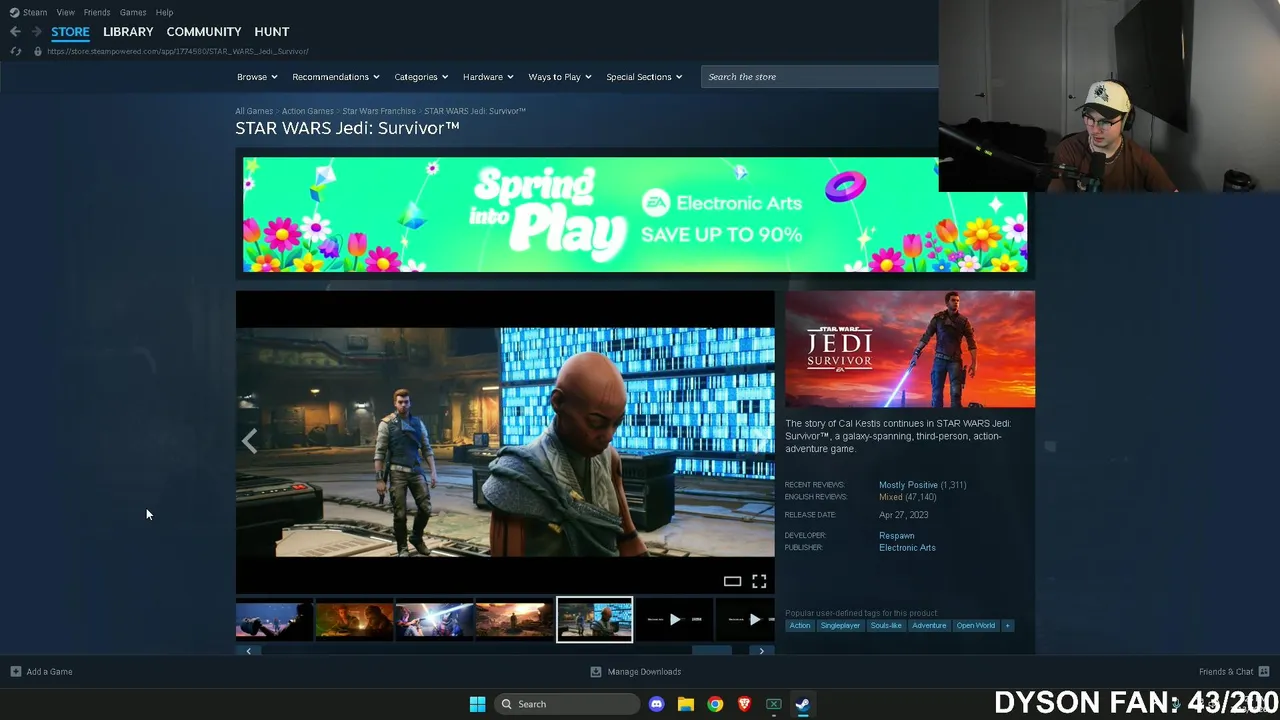
Task: Click the Spring into Play EA banner
Action: point(634,214)
